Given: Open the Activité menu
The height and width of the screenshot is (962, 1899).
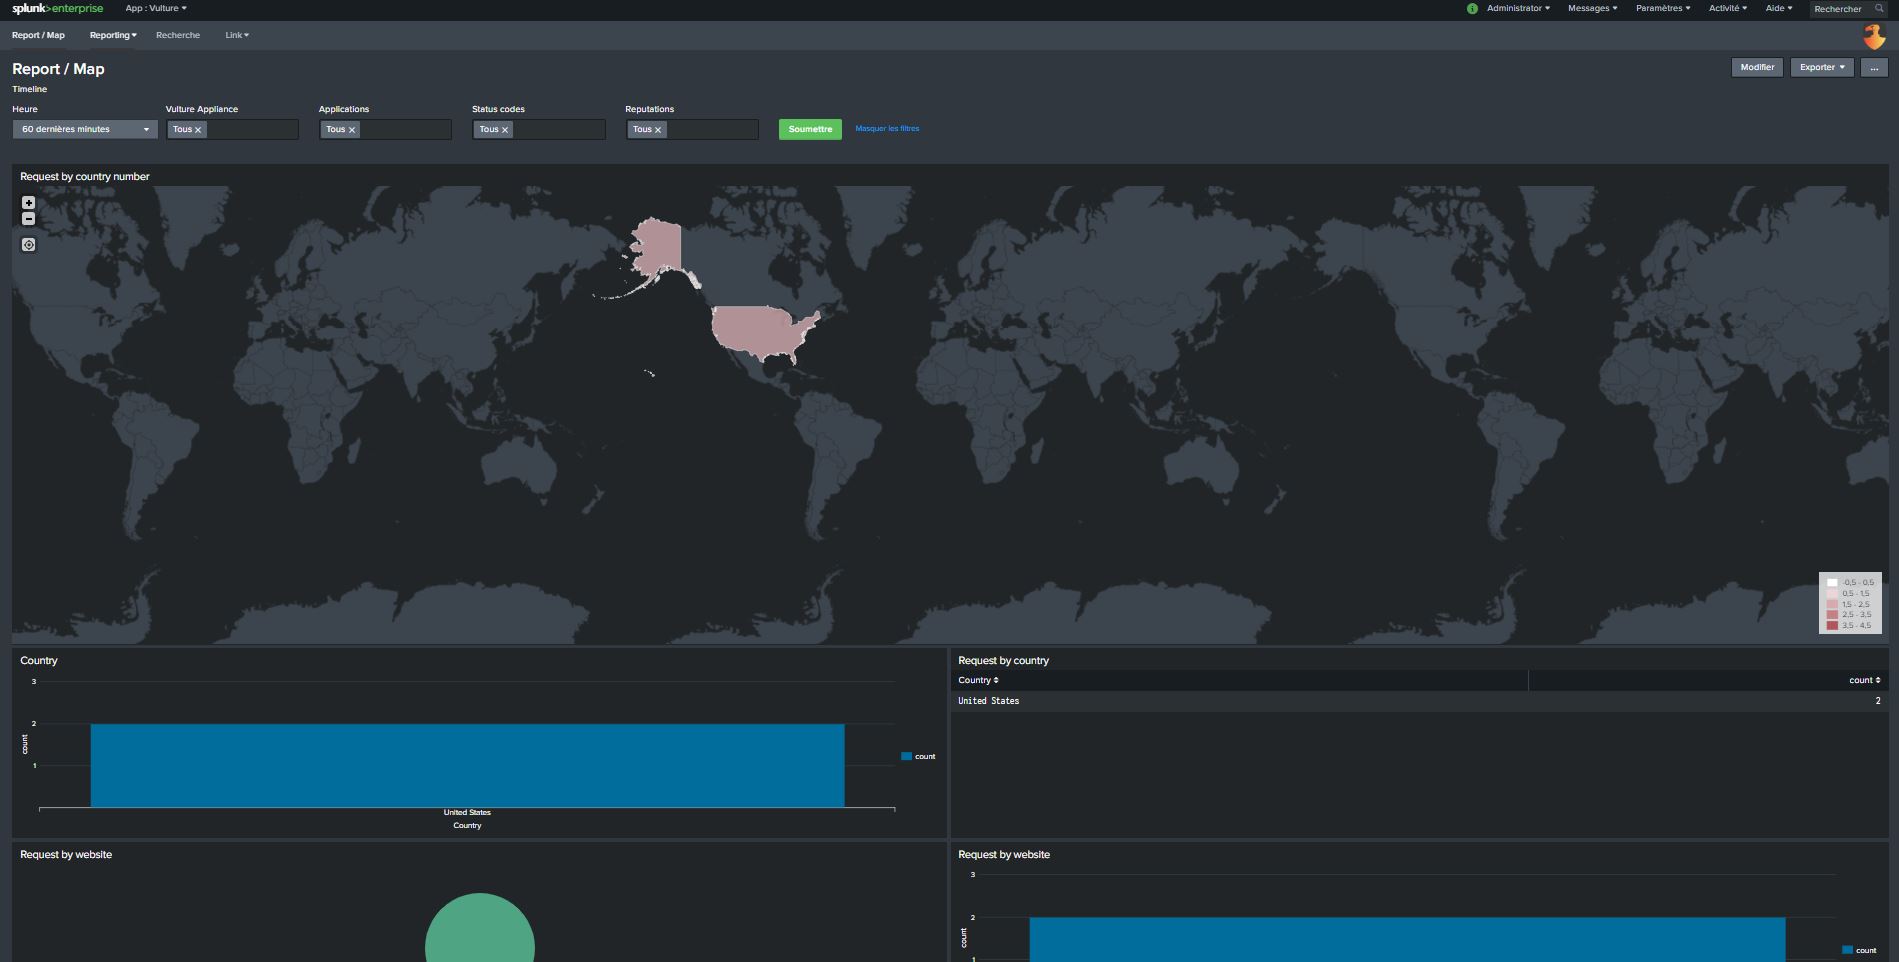Looking at the screenshot, I should click(1728, 8).
